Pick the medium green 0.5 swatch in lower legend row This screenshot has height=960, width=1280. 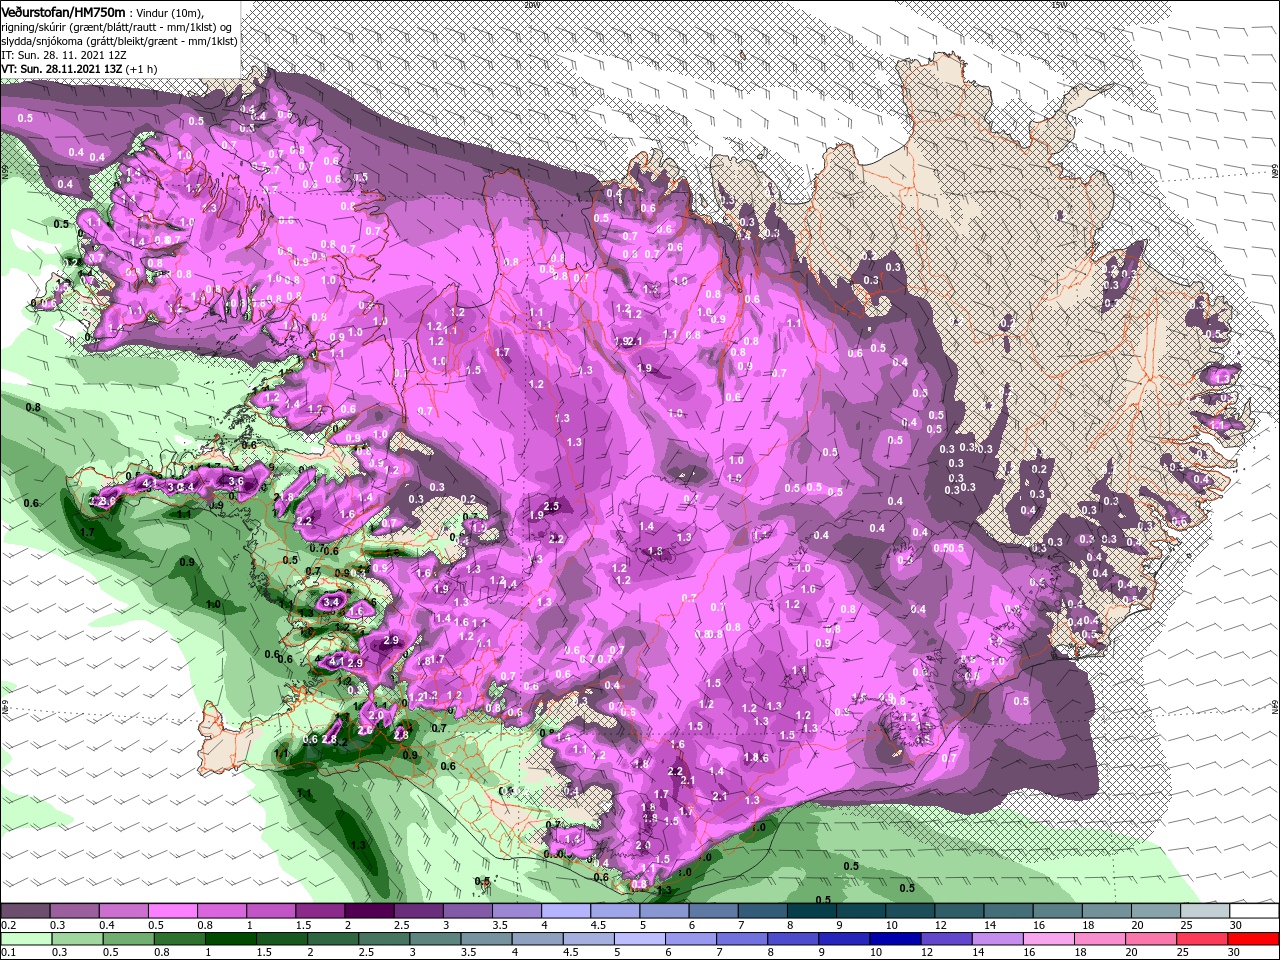pos(131,939)
